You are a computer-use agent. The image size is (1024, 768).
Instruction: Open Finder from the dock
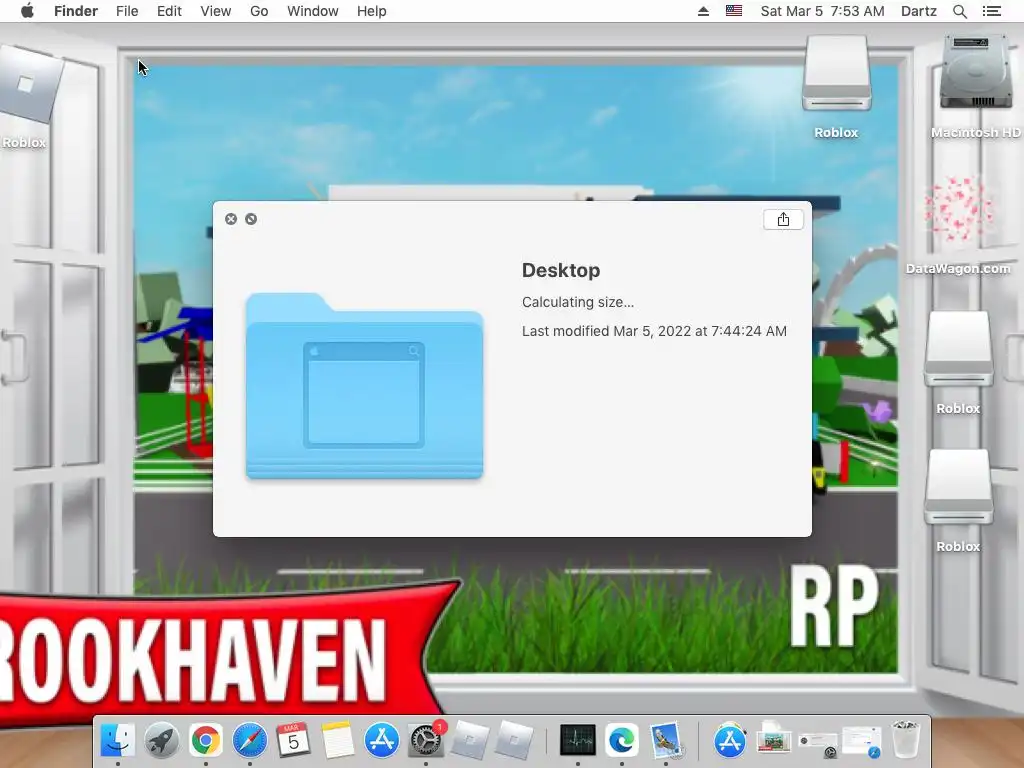118,741
